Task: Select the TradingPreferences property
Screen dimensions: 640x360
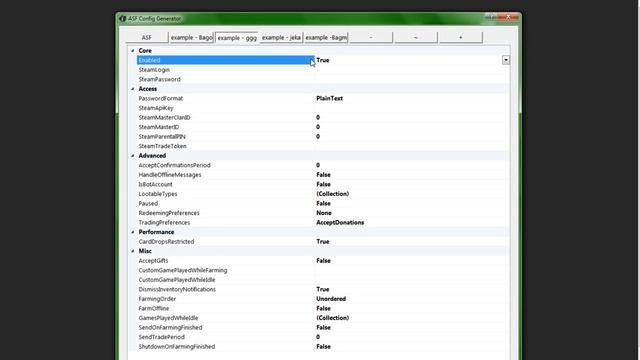Action: coord(164,223)
